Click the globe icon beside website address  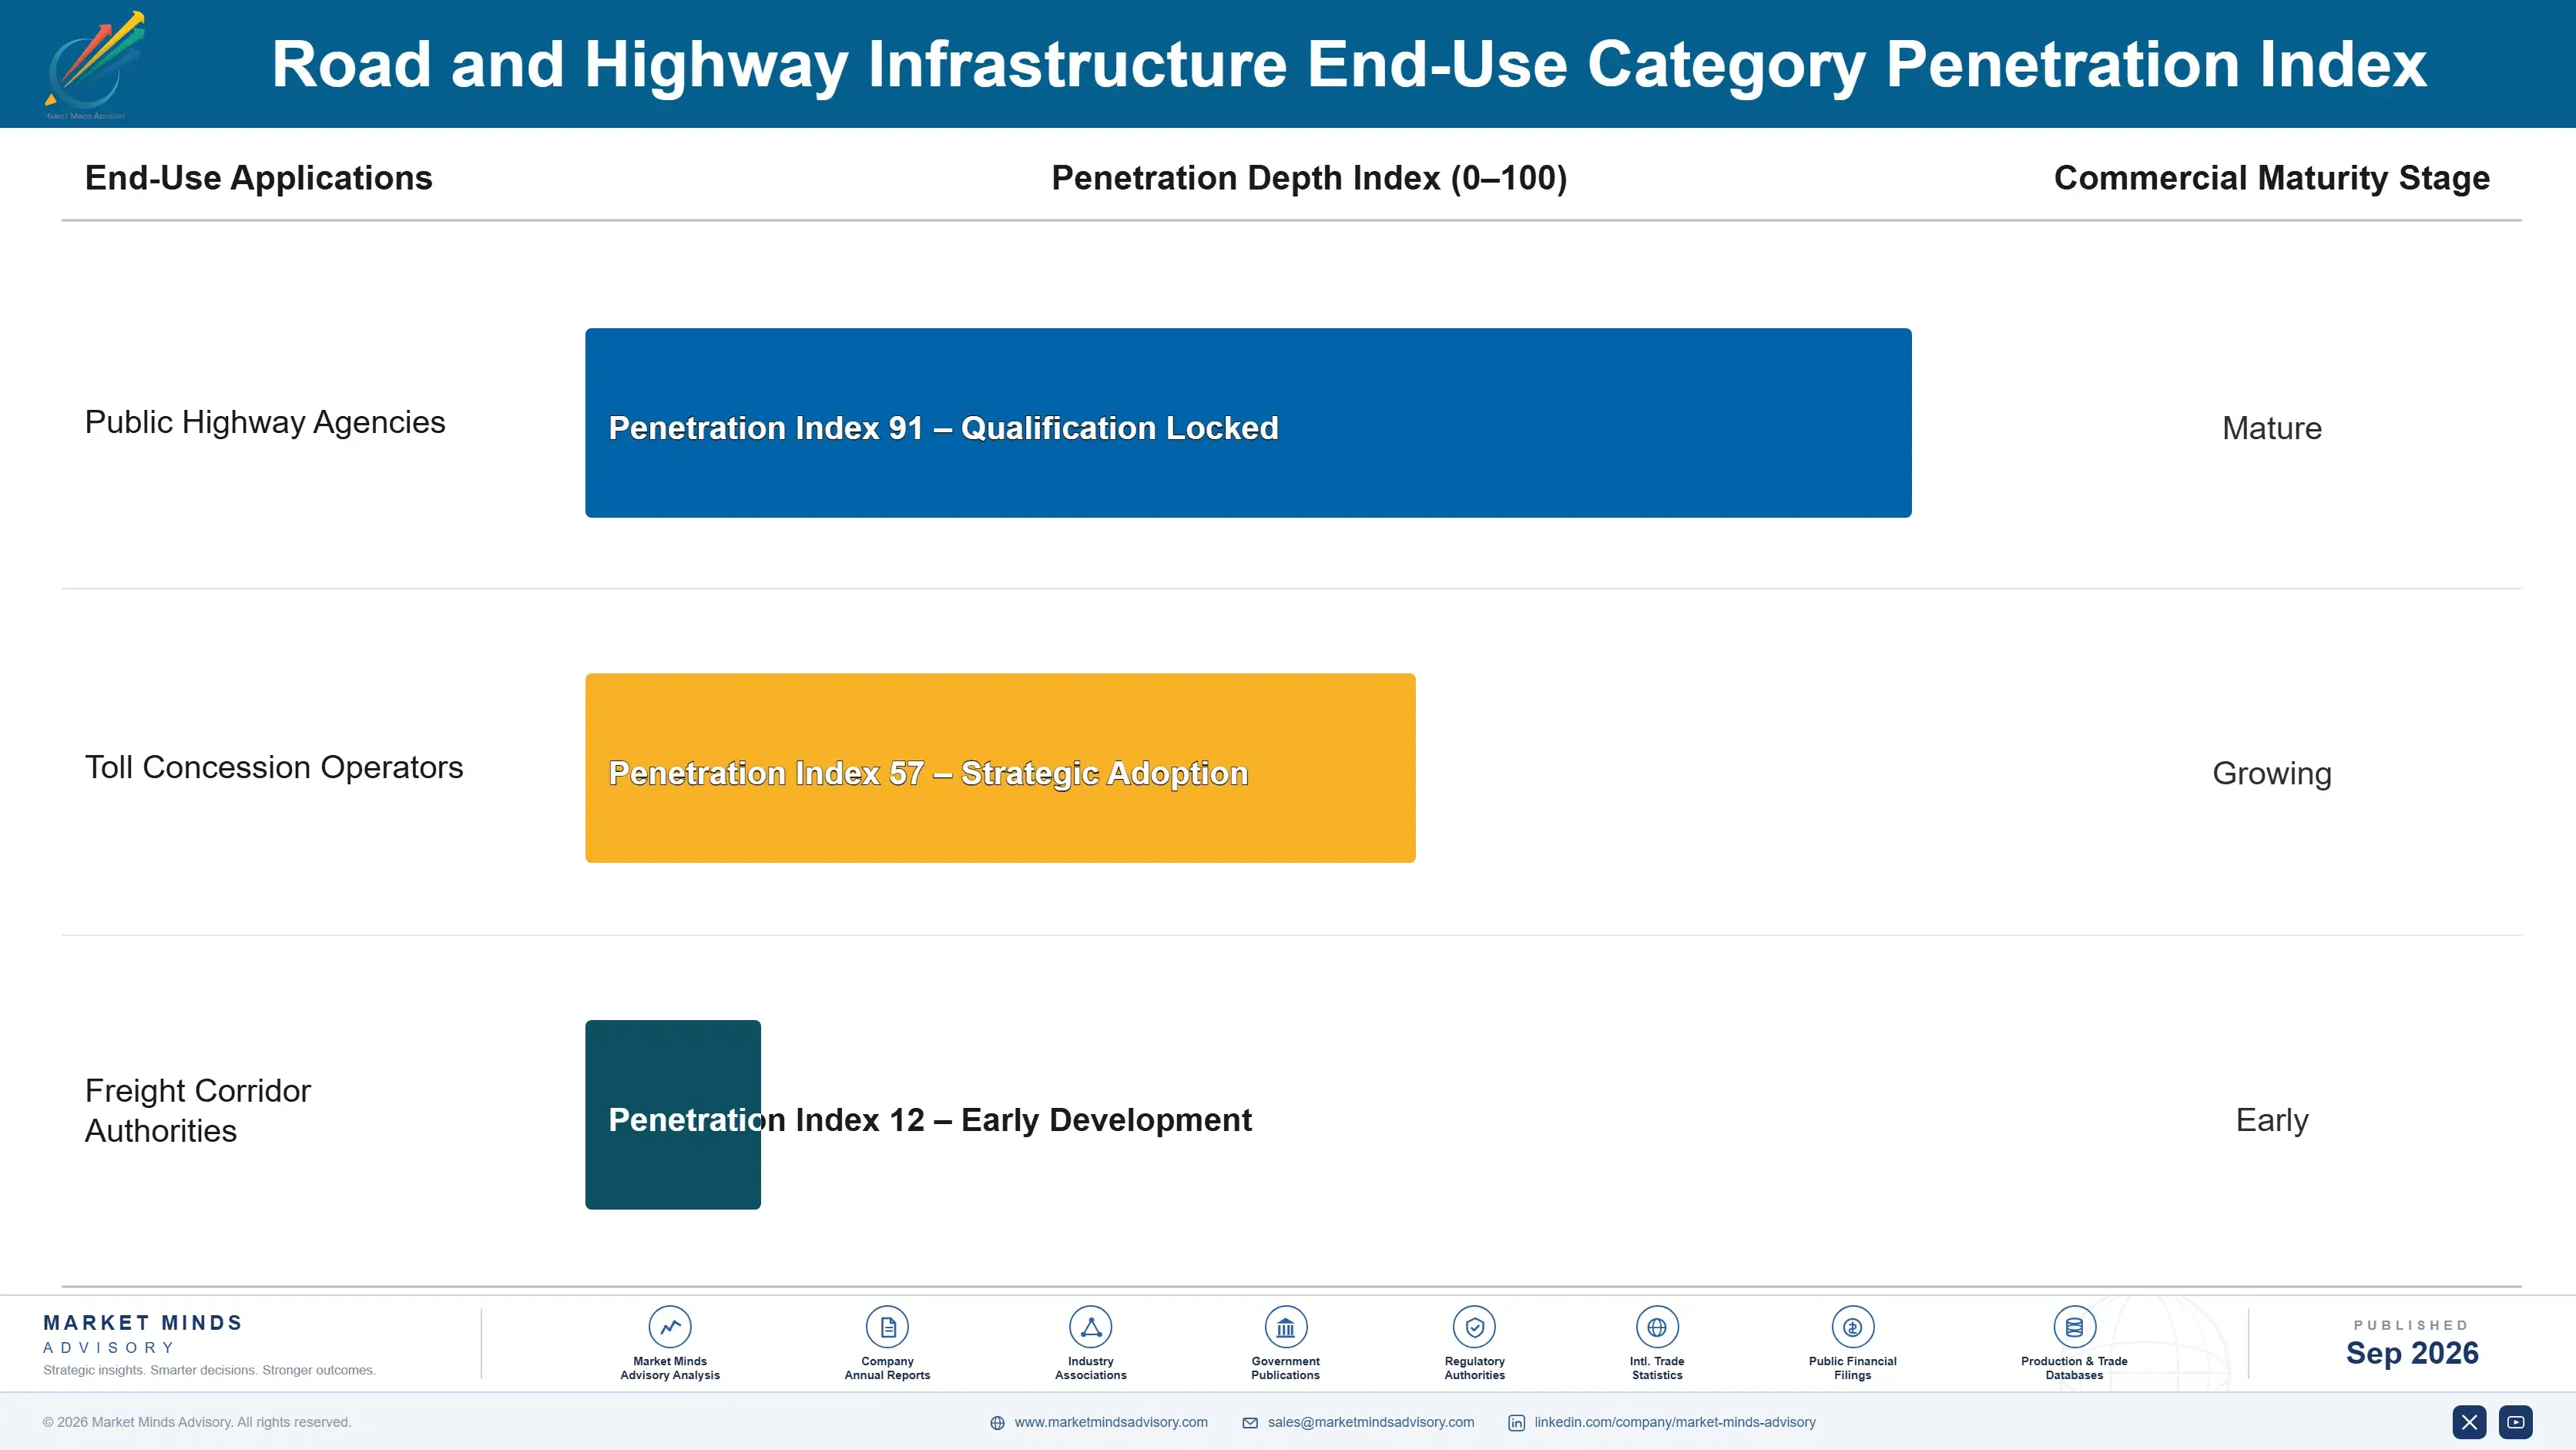[x=997, y=1423]
